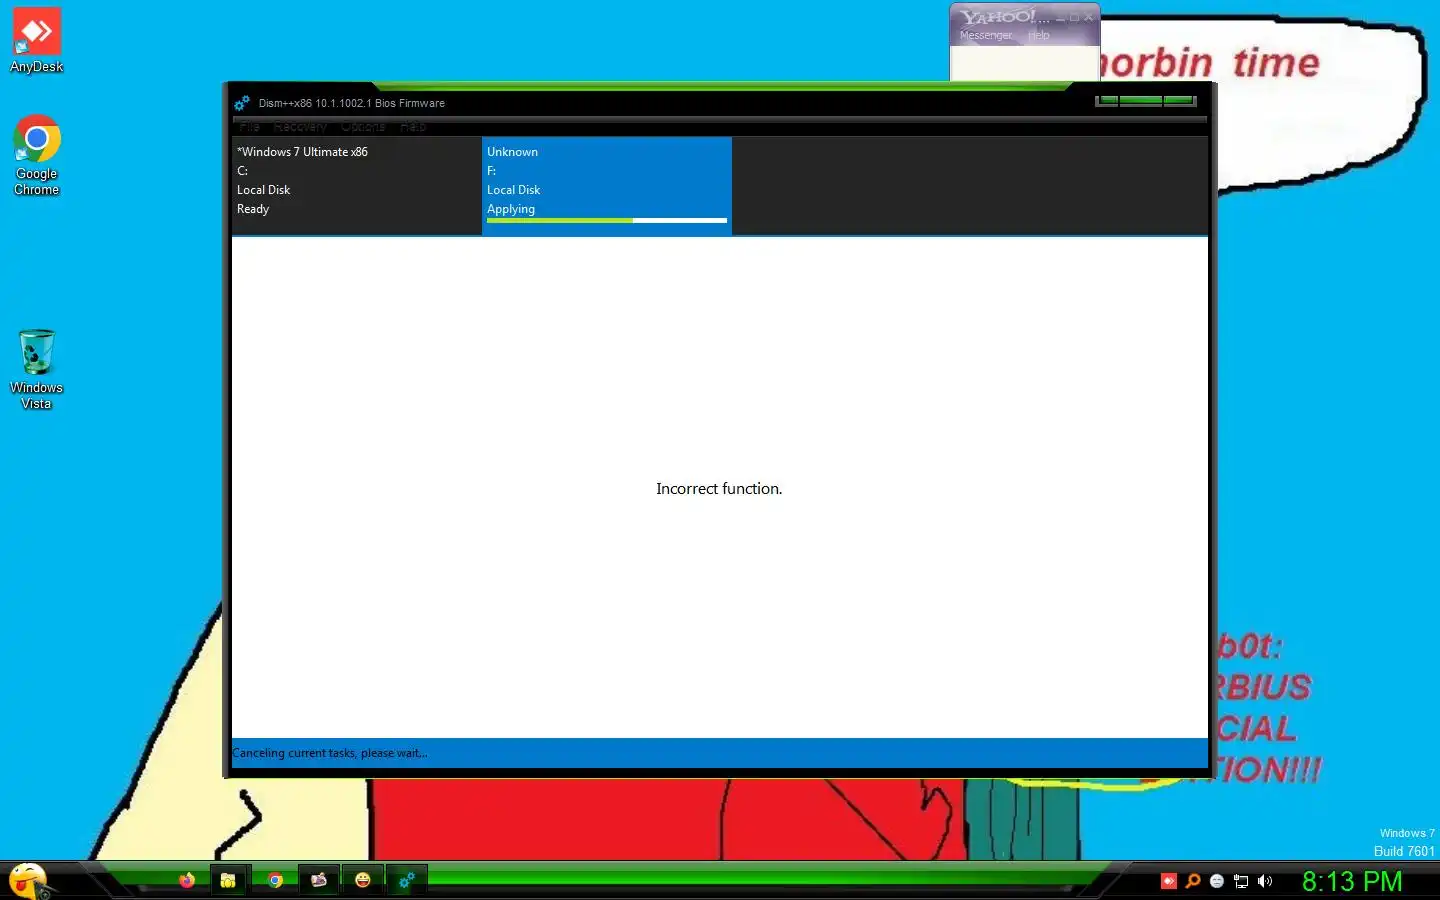
Task: Click the smiley-face Start button
Action: point(28,880)
